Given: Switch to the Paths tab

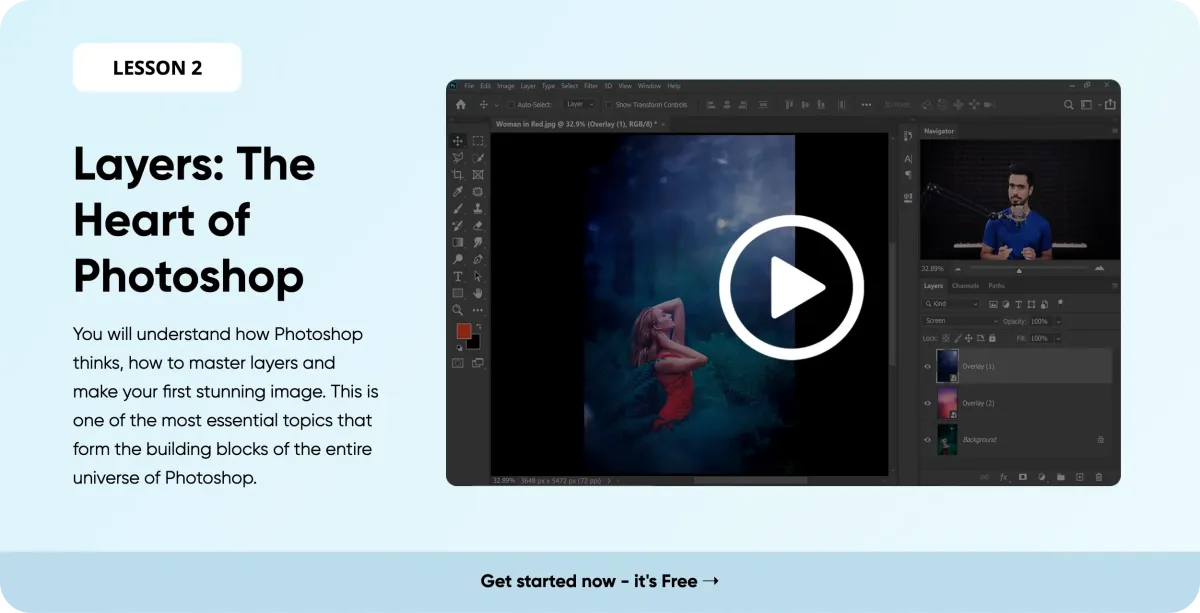Looking at the screenshot, I should [996, 286].
